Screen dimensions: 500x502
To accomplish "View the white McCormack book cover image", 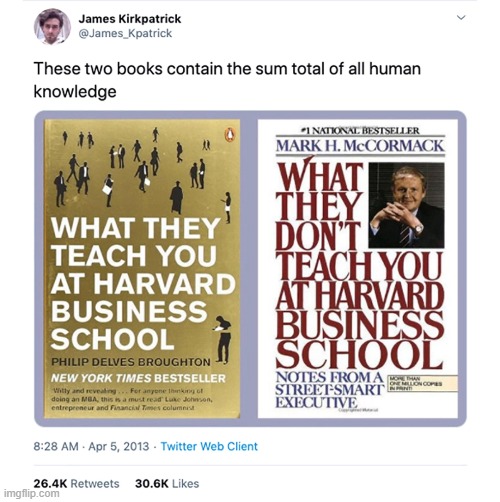I will point(358,268).
